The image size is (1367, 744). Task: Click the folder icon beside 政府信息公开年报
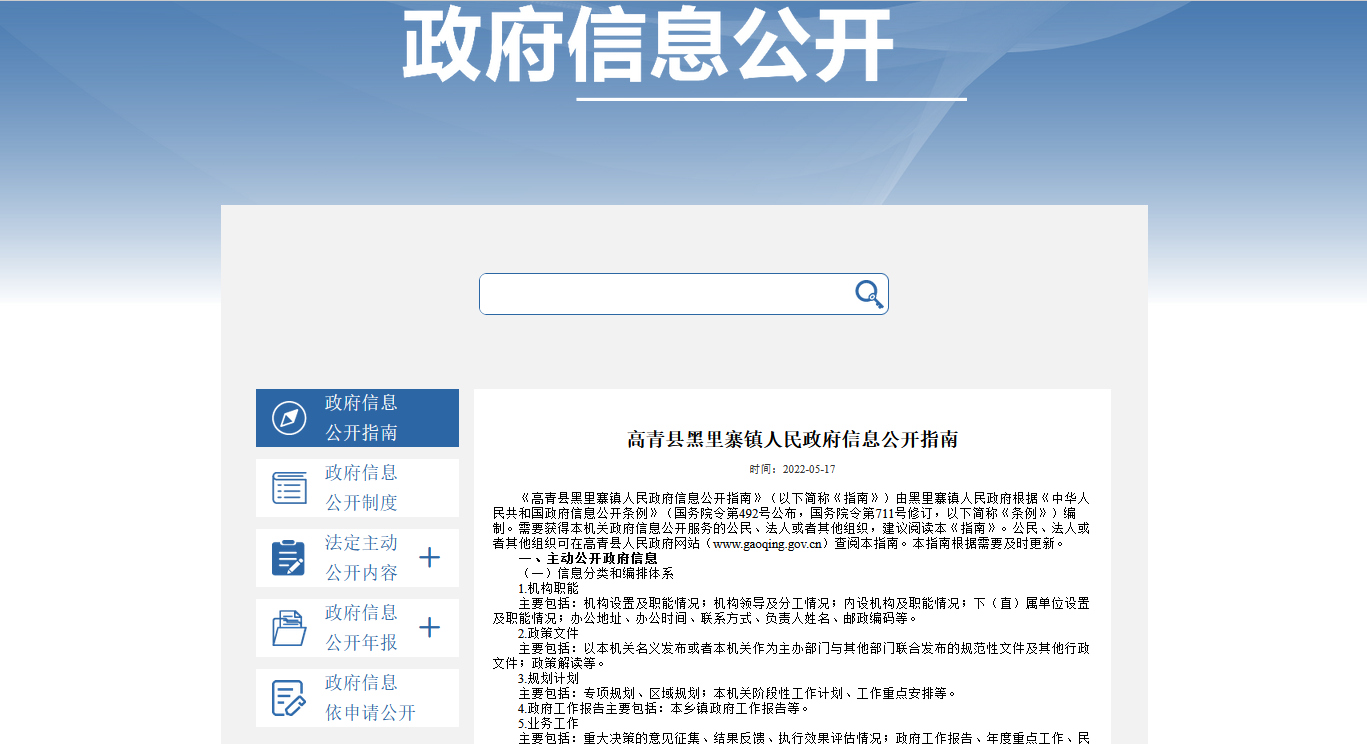pyautogui.click(x=290, y=628)
